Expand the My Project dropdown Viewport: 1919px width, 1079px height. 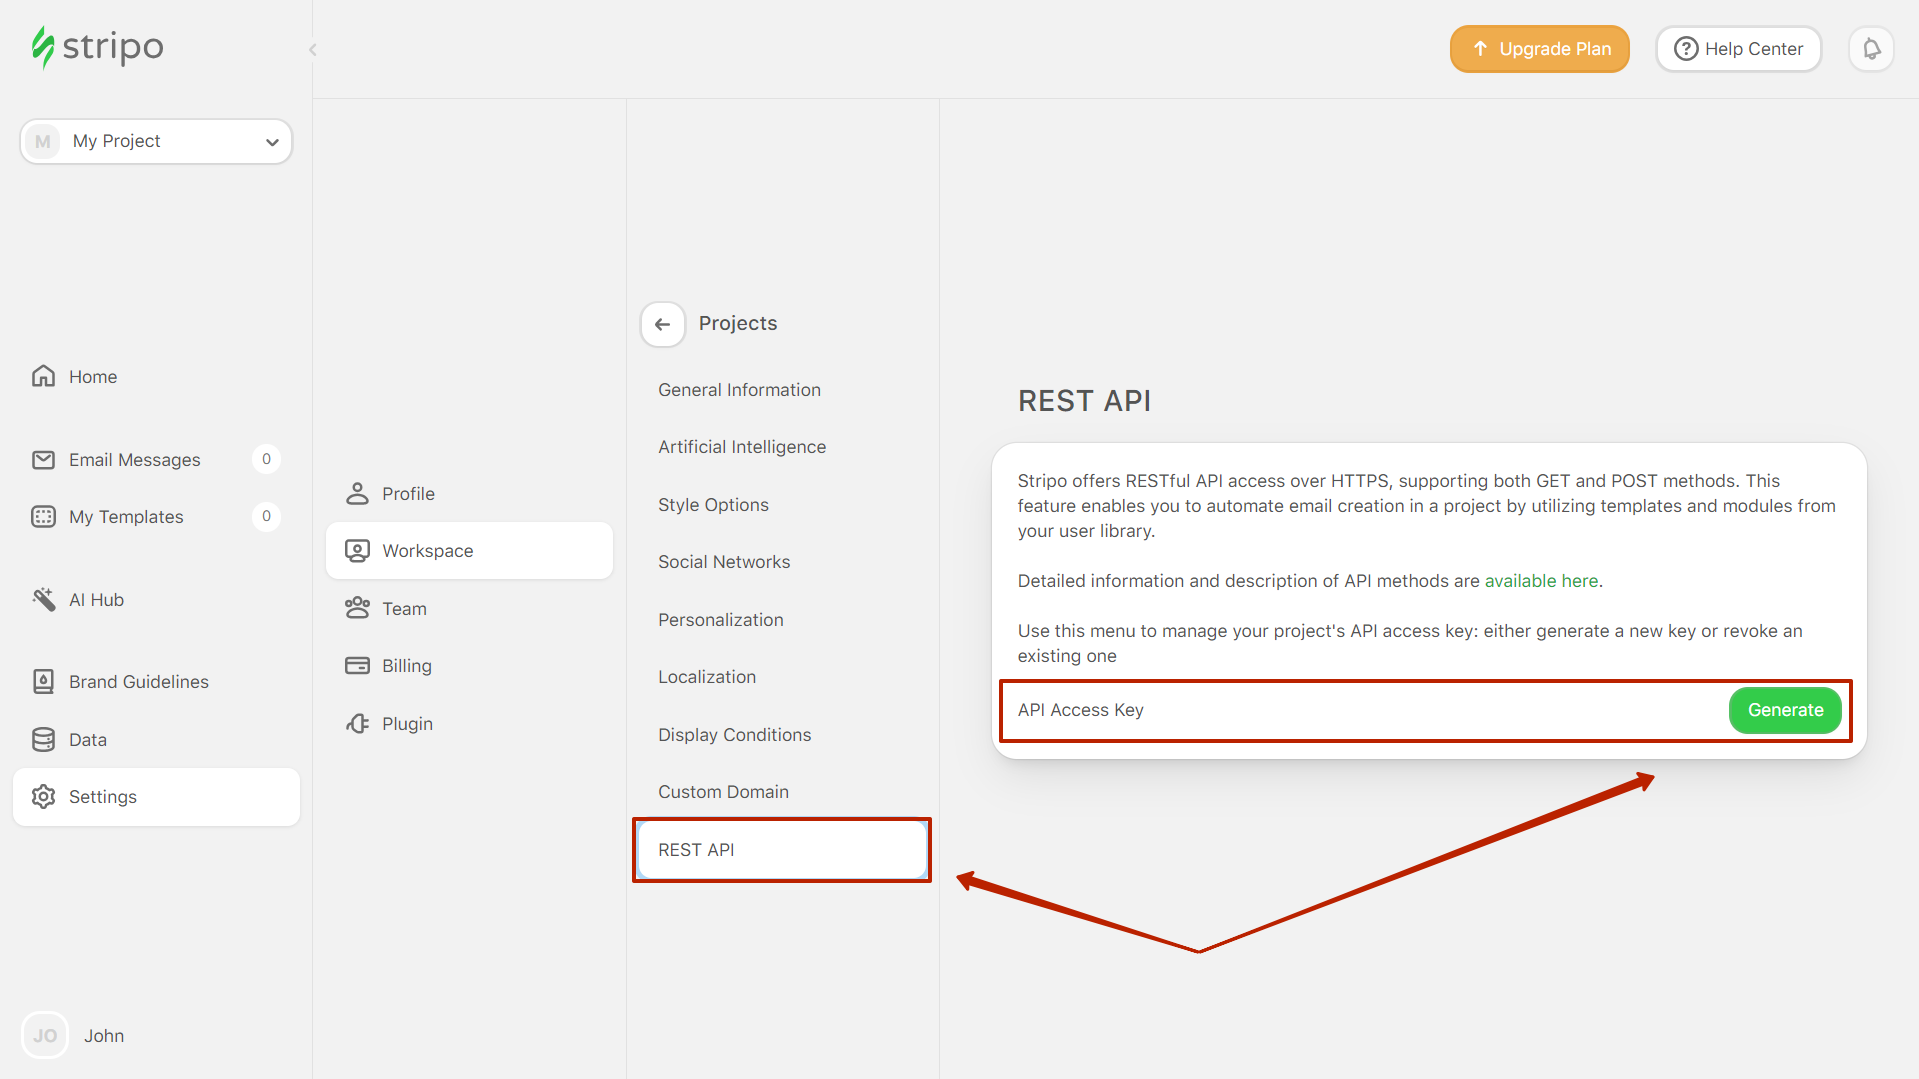pyautogui.click(x=156, y=141)
